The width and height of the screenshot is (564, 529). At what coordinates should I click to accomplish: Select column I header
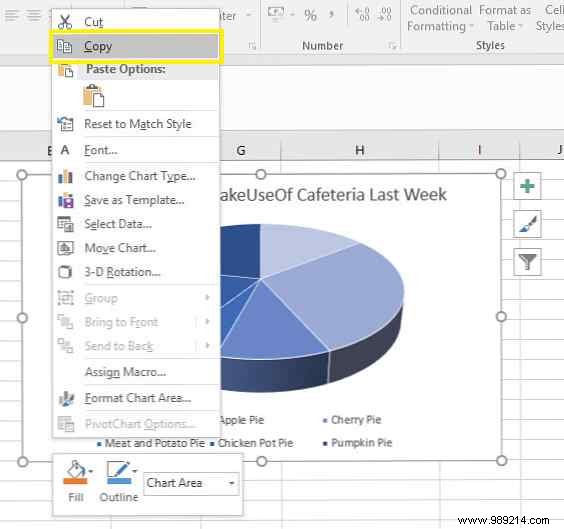pos(479,150)
